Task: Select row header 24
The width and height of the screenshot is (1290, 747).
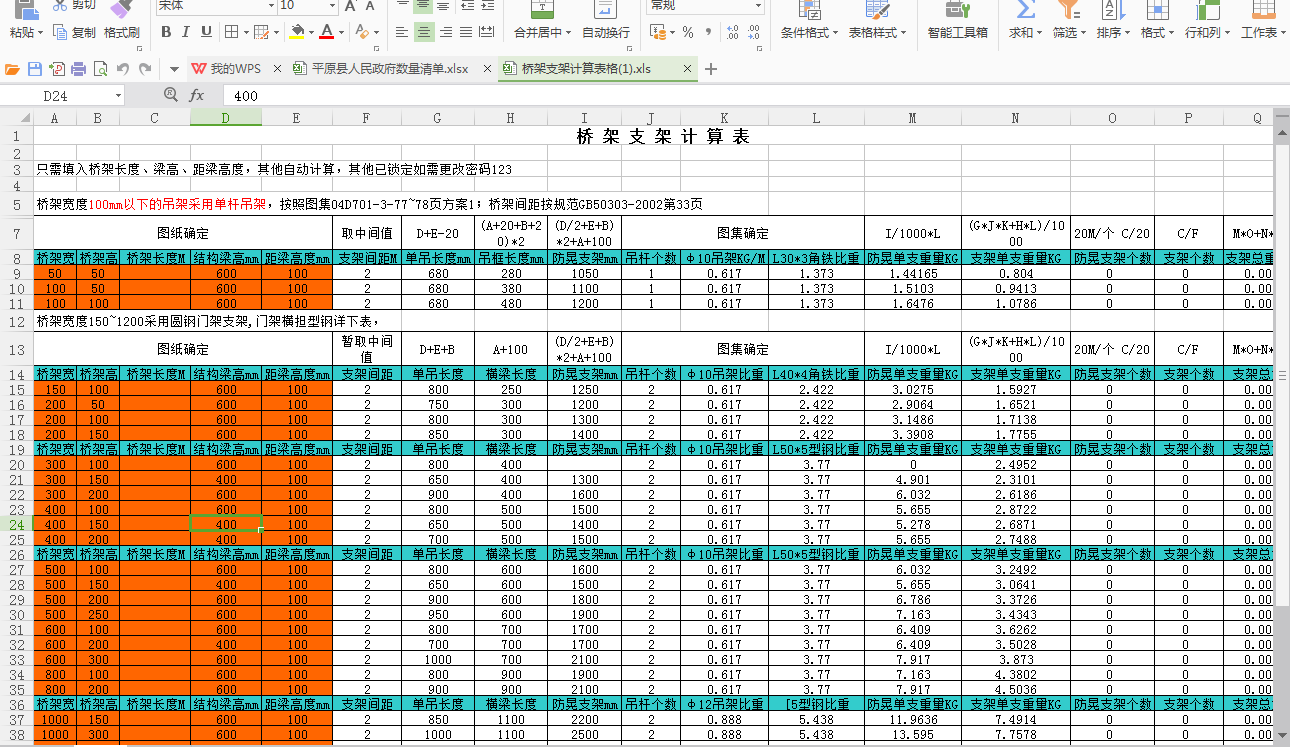Action: tap(16, 524)
